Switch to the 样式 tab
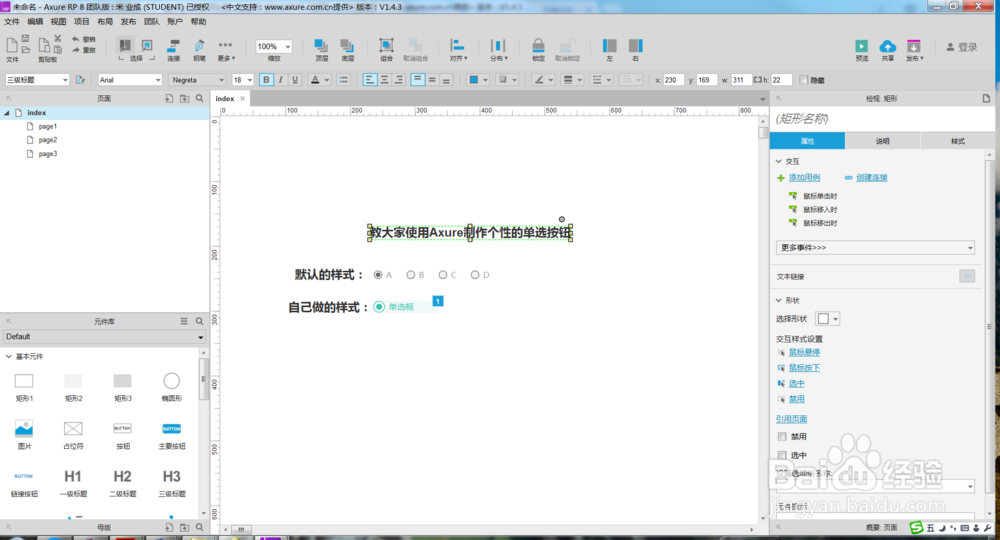This screenshot has width=1000, height=540. 957,141
